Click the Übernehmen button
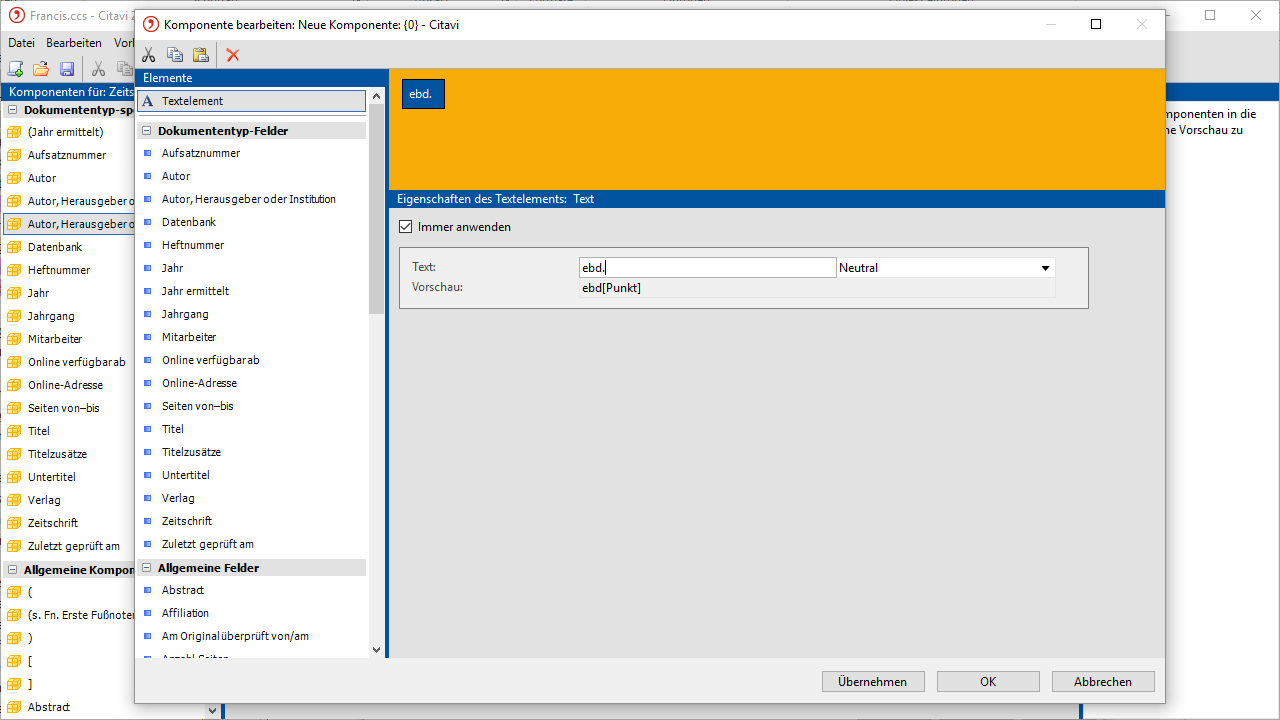Viewport: 1280px width, 720px height. pyautogui.click(x=873, y=682)
